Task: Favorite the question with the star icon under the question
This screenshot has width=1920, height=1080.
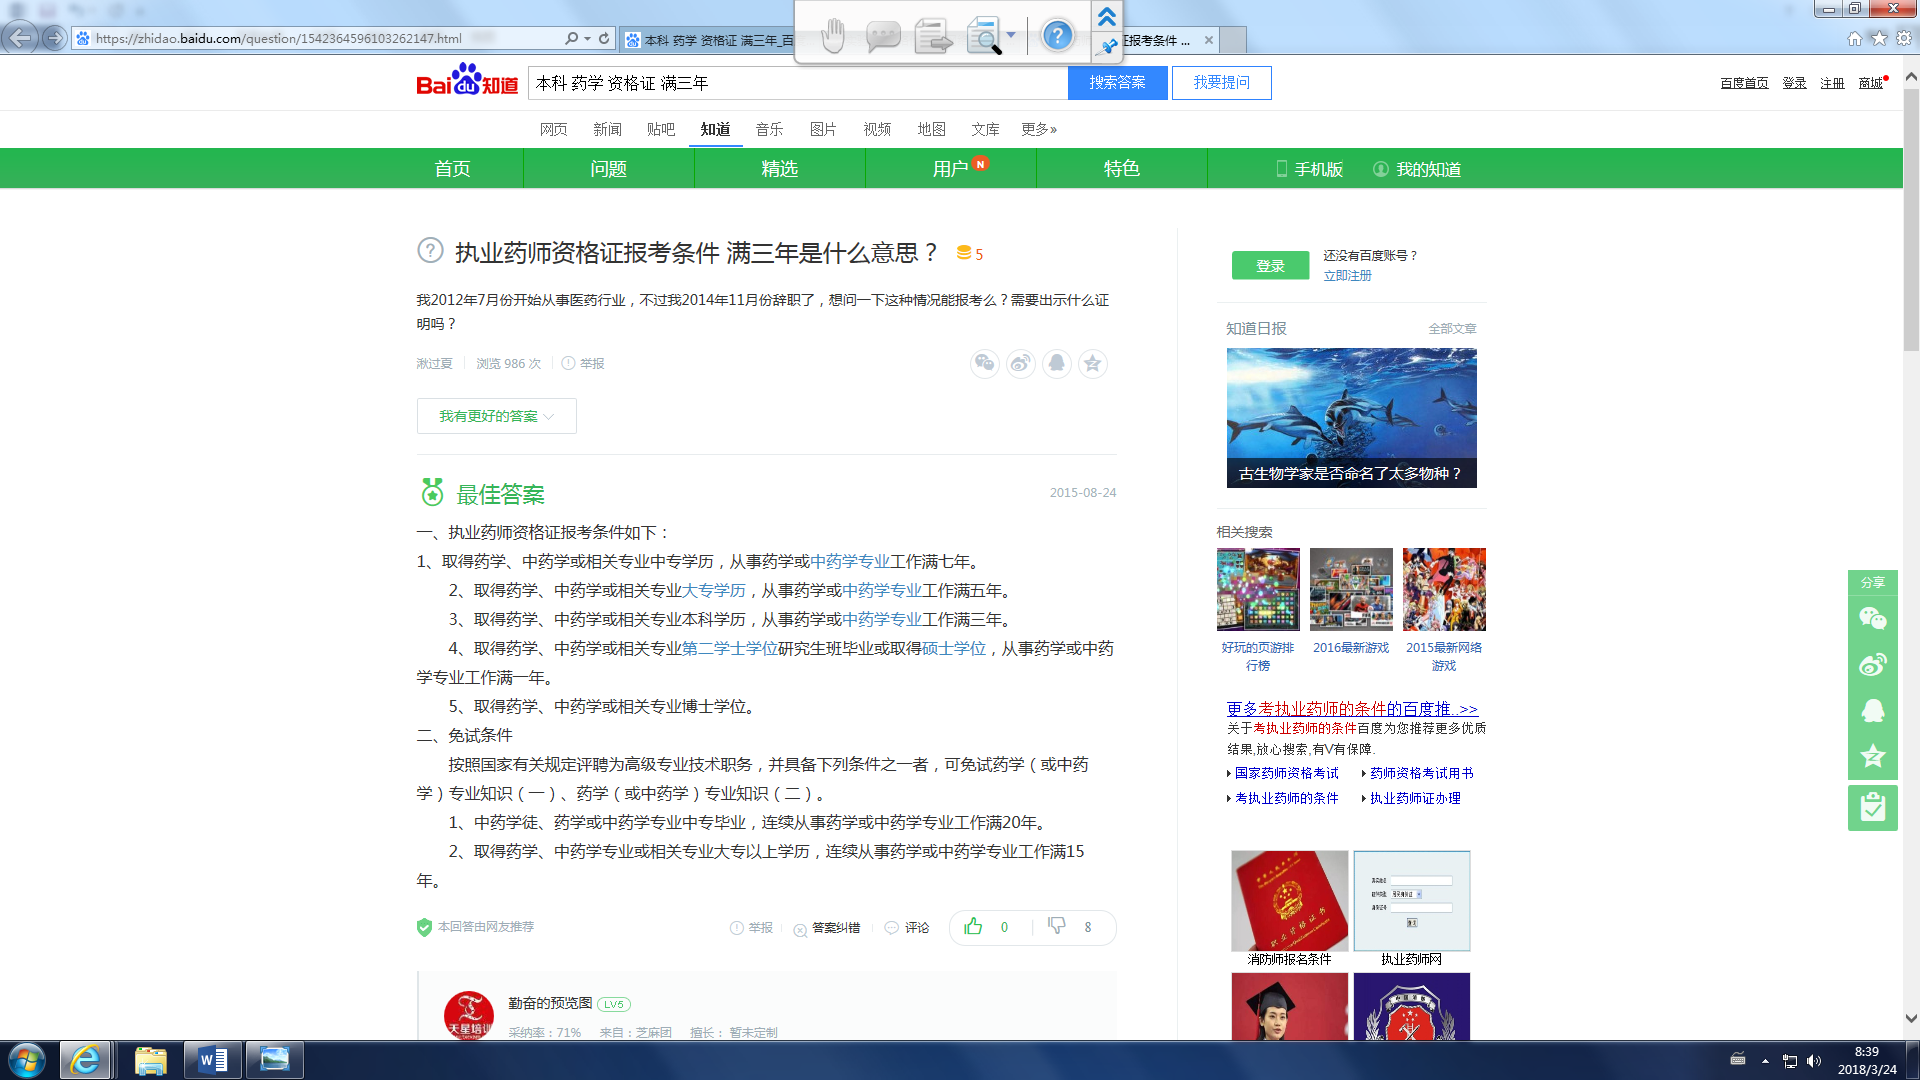Action: tap(1093, 363)
